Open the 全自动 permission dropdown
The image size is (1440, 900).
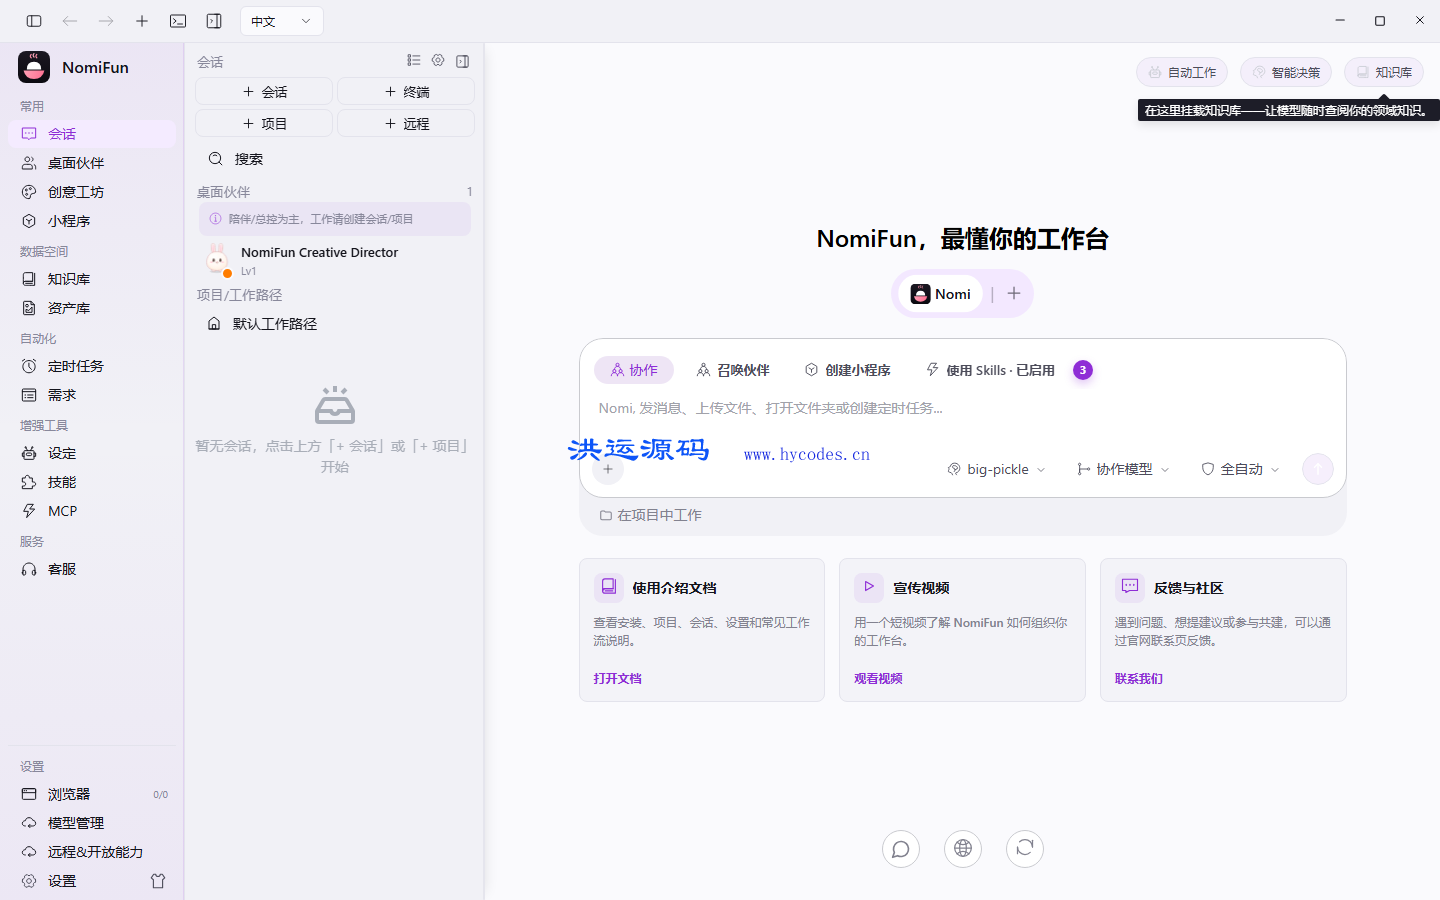click(x=1240, y=469)
